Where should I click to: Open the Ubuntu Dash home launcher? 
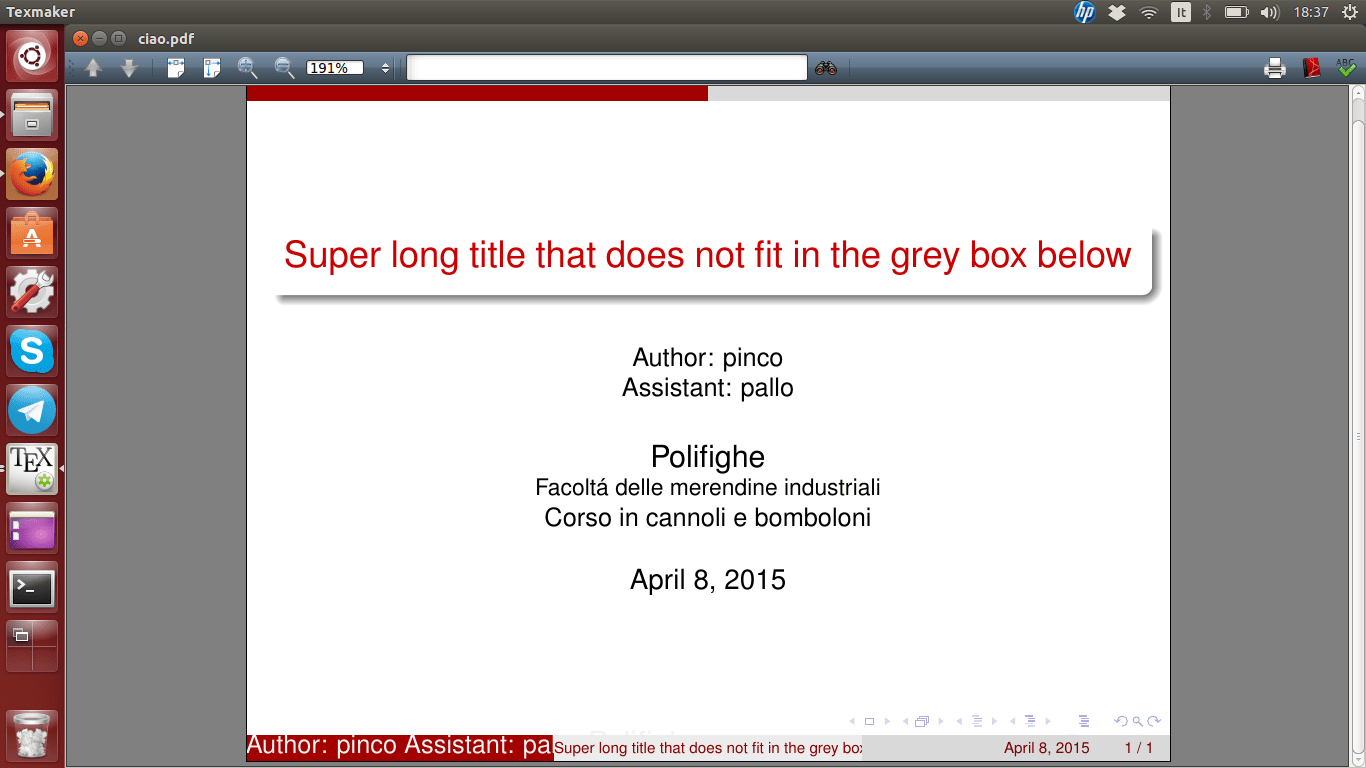pos(32,56)
